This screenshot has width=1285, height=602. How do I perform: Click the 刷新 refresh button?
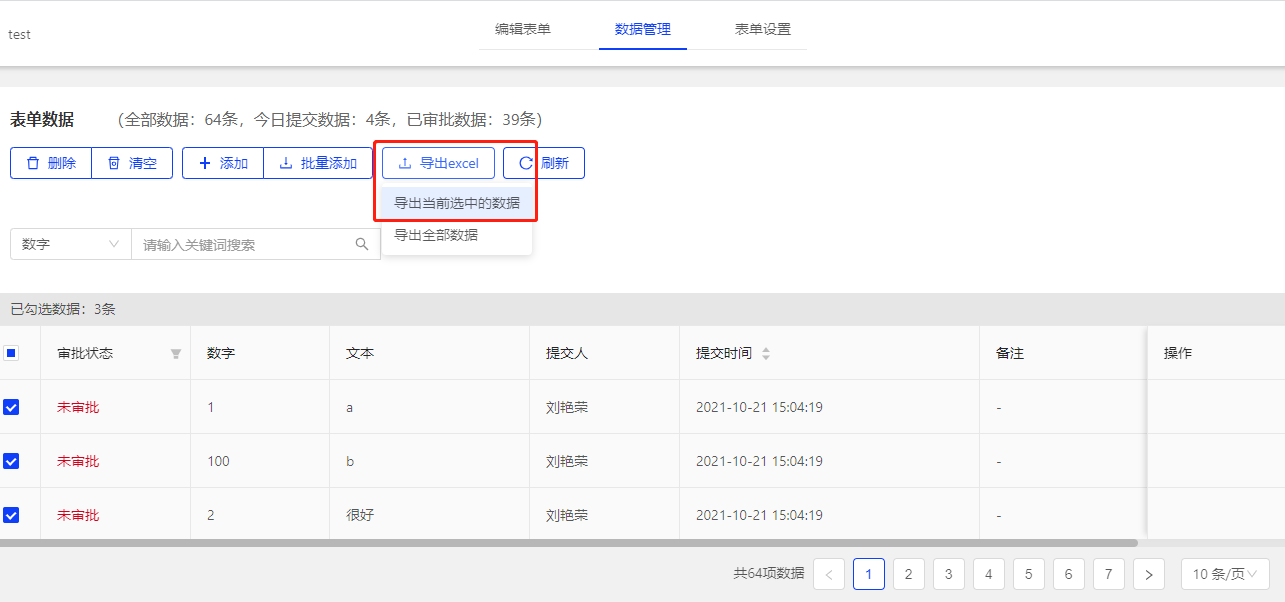[x=544, y=163]
